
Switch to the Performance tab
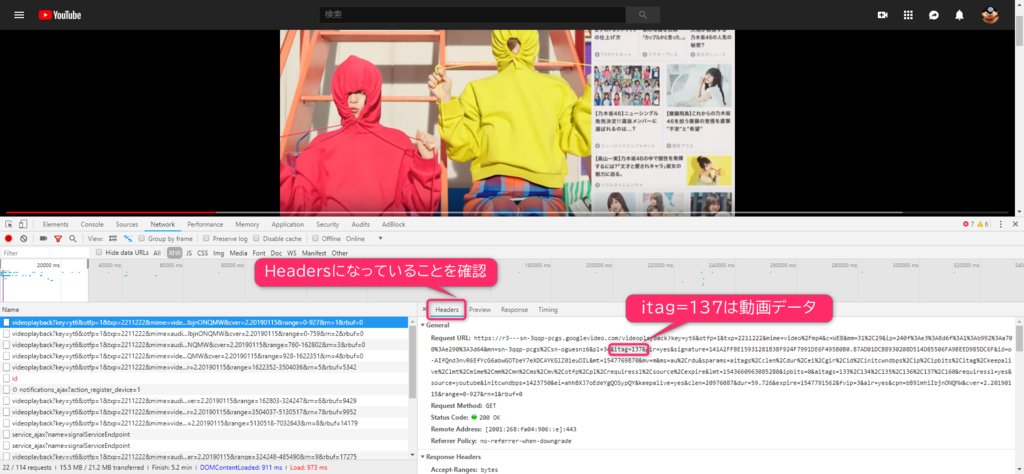coord(205,224)
